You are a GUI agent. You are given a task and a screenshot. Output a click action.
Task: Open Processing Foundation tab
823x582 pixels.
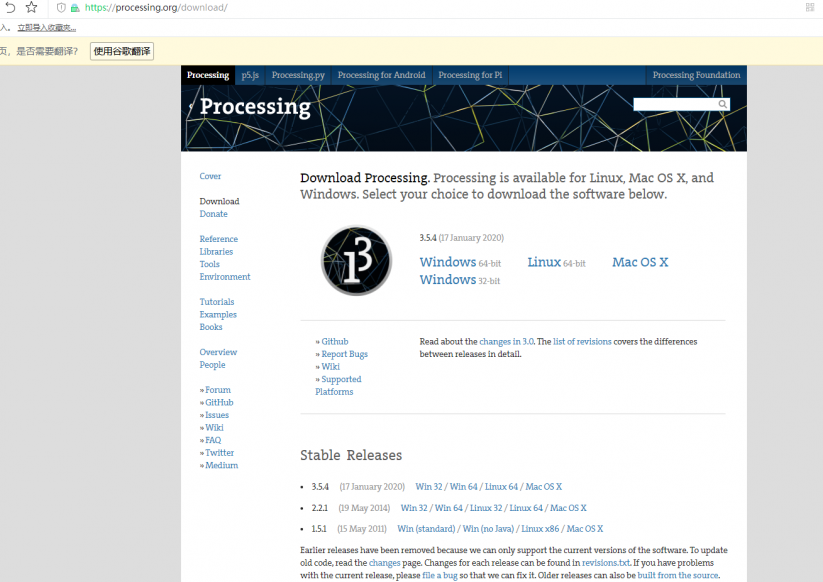[x=697, y=75]
